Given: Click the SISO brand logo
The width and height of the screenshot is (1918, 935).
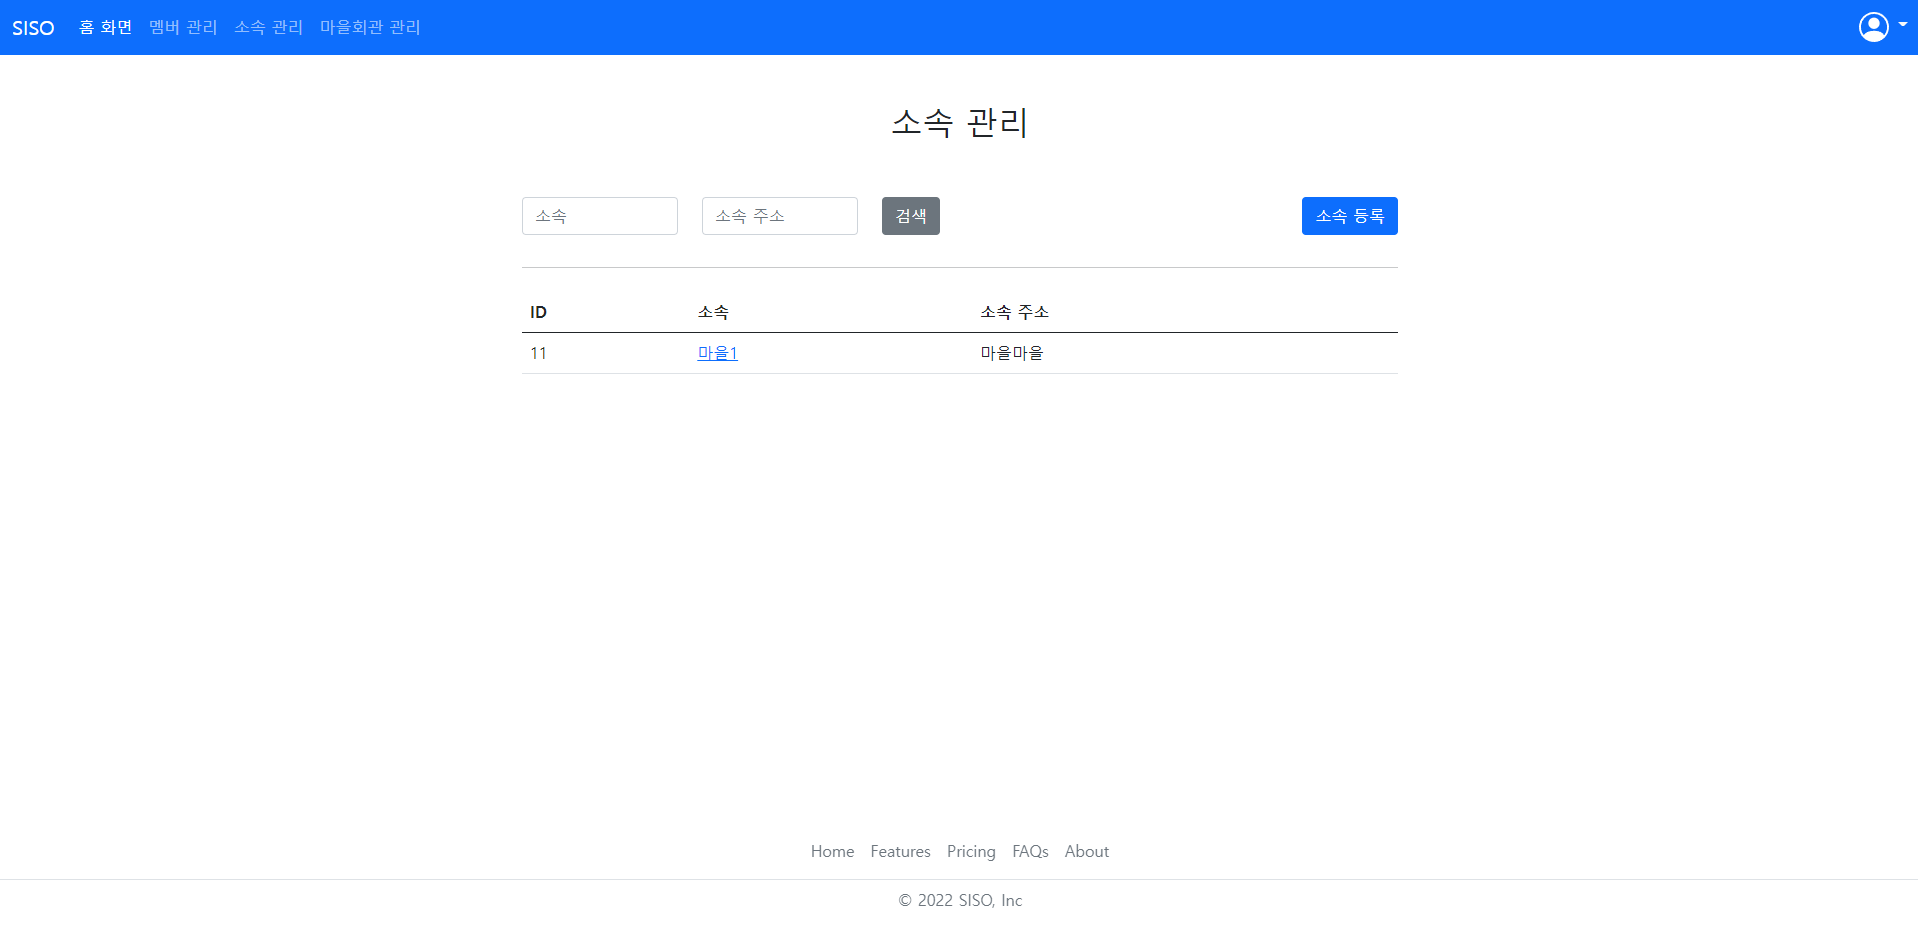Looking at the screenshot, I should pos(34,27).
